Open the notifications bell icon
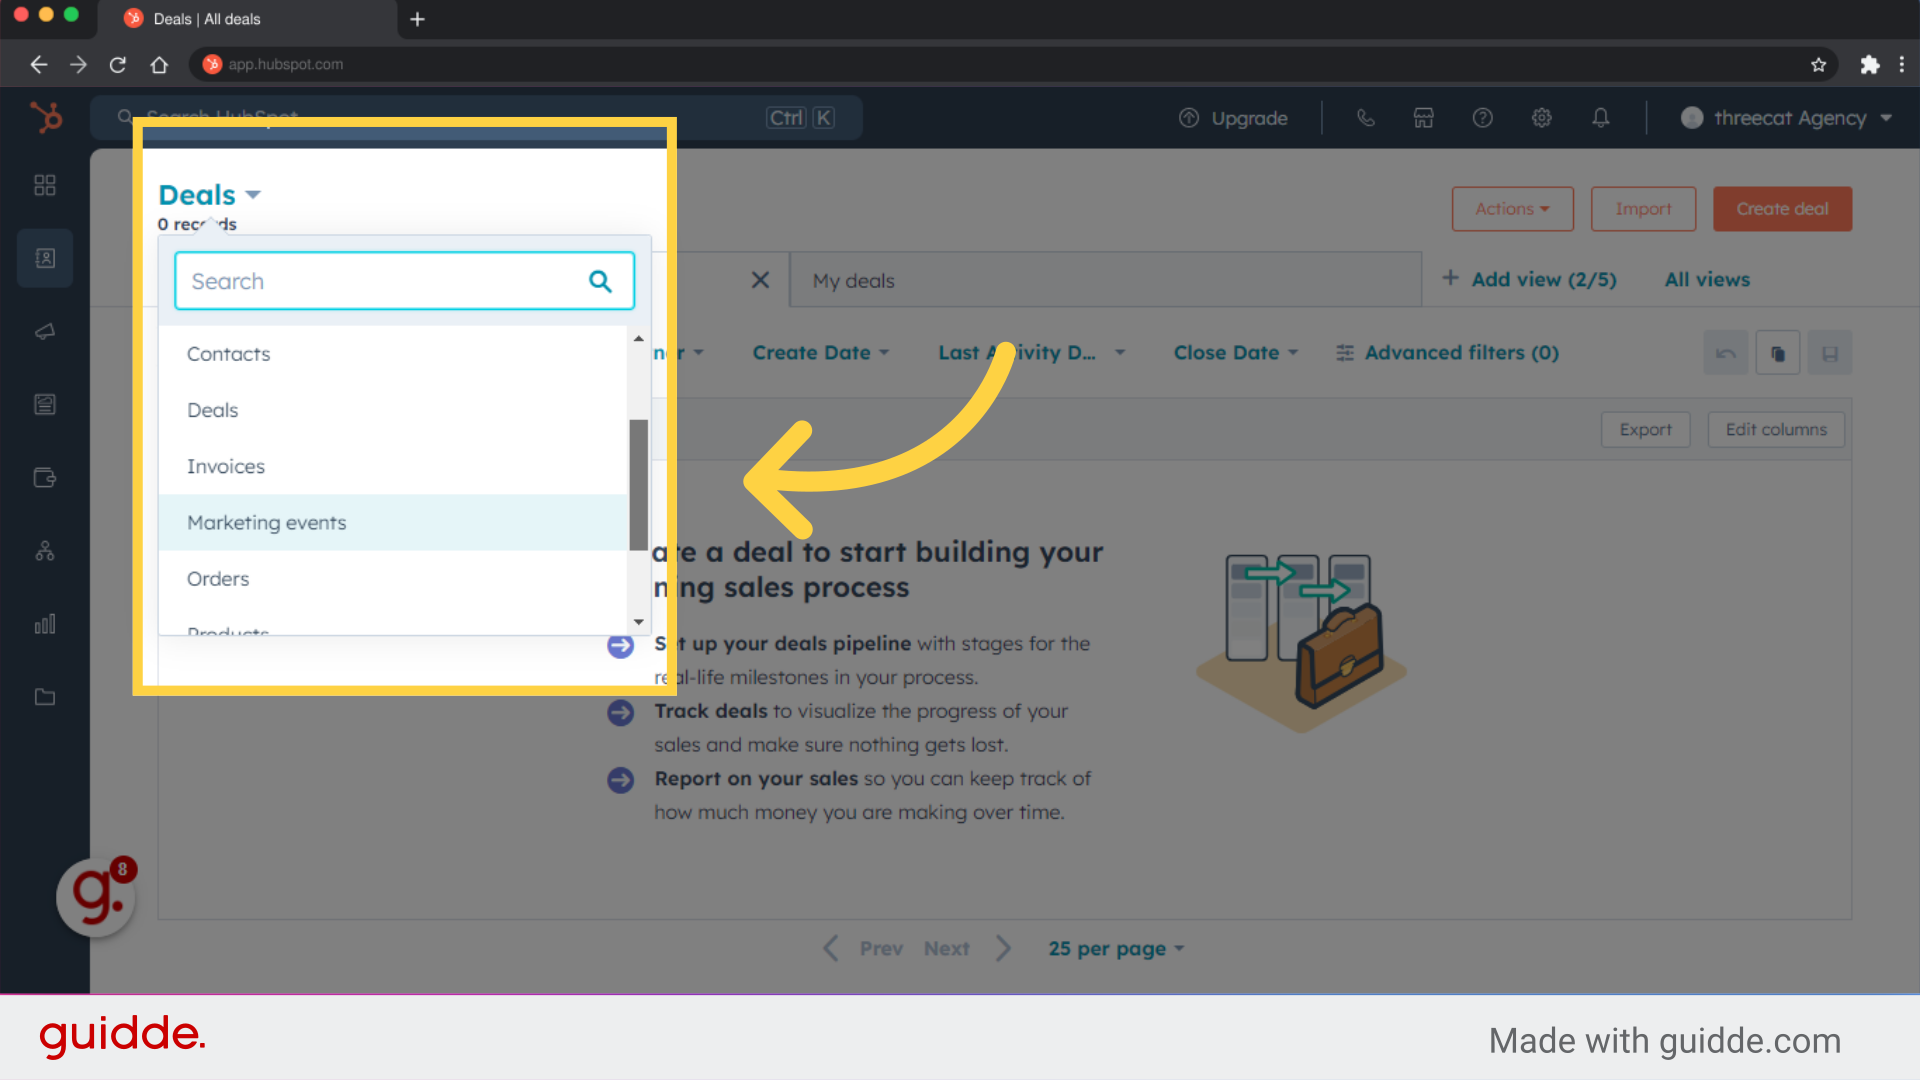This screenshot has height=1080, width=1920. tap(1600, 118)
